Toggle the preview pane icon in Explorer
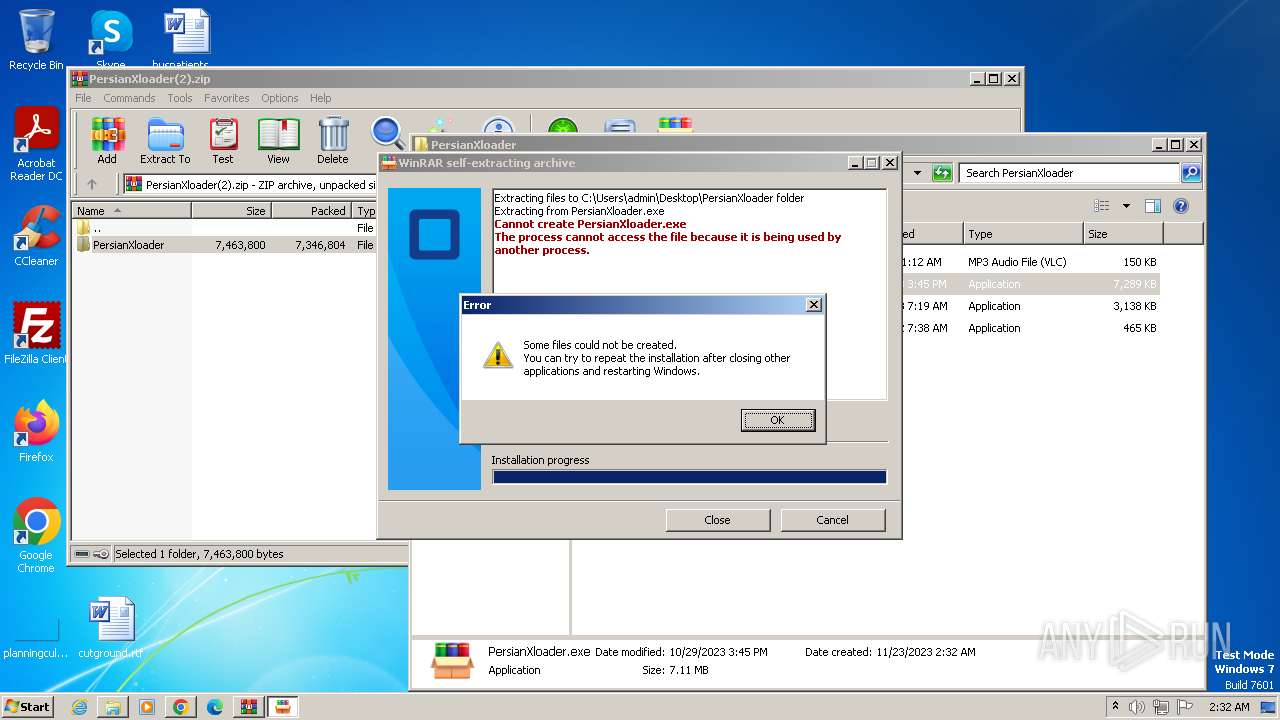This screenshot has height=720, width=1280. pos(1152,206)
